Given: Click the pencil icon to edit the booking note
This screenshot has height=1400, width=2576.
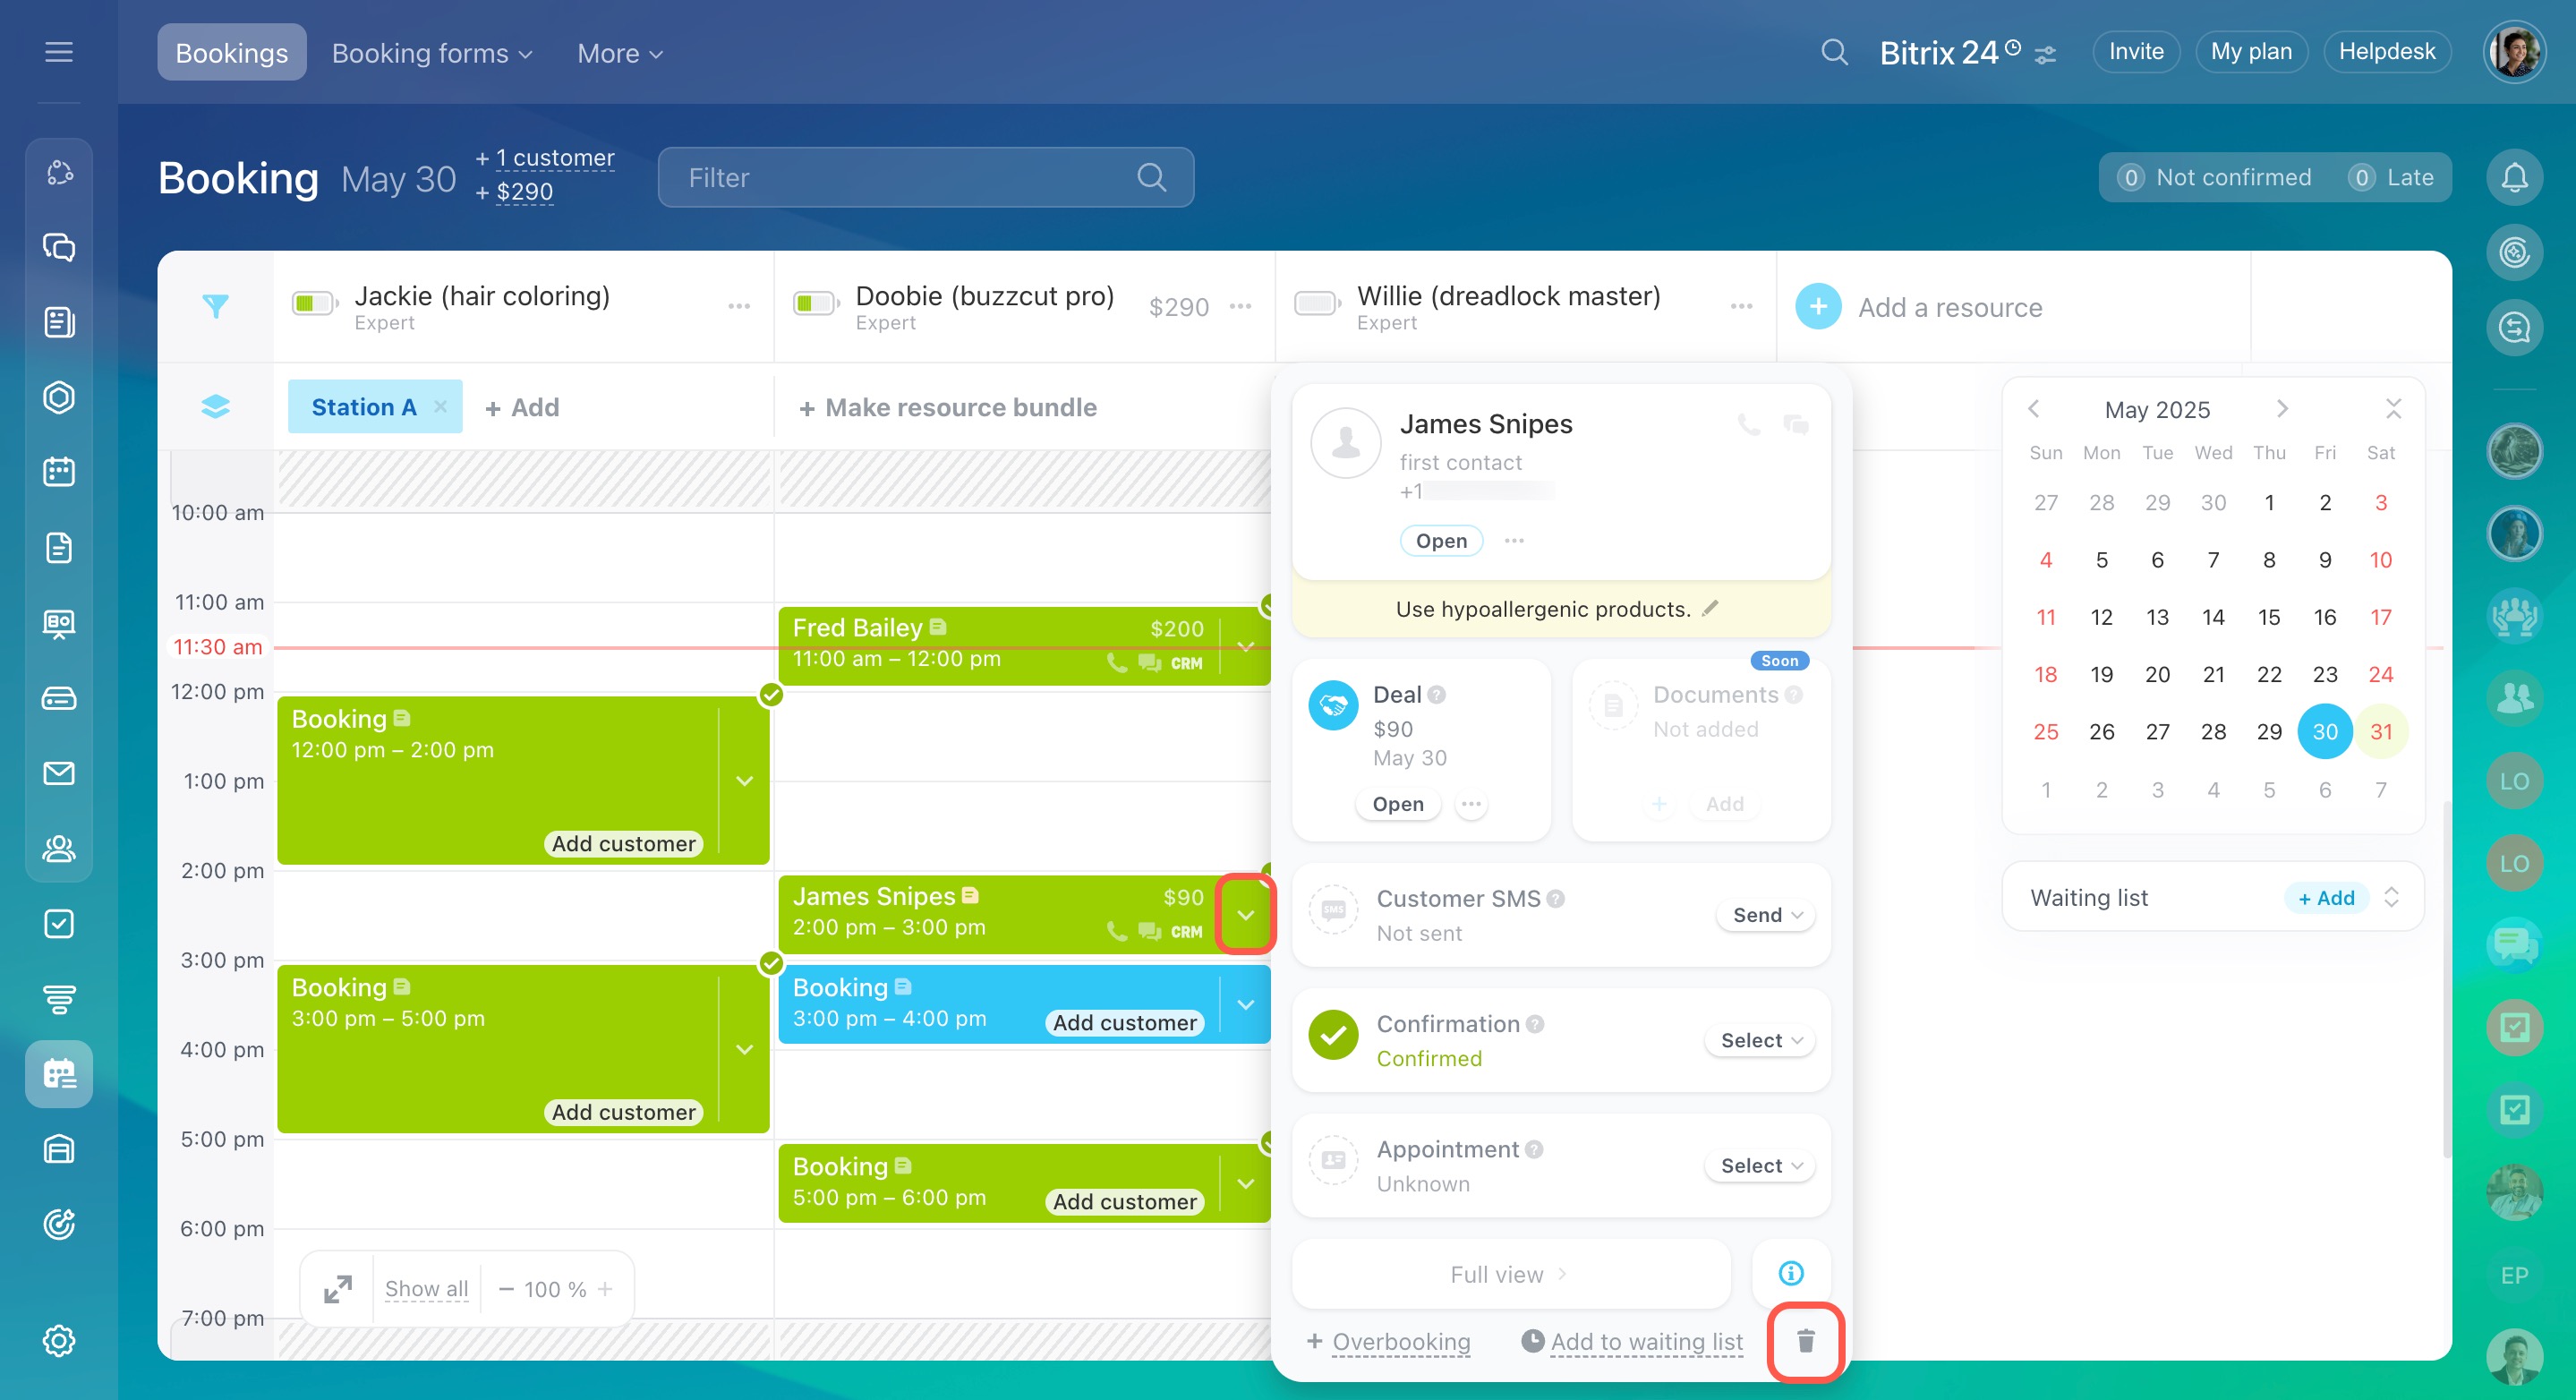Looking at the screenshot, I should [x=1710, y=608].
